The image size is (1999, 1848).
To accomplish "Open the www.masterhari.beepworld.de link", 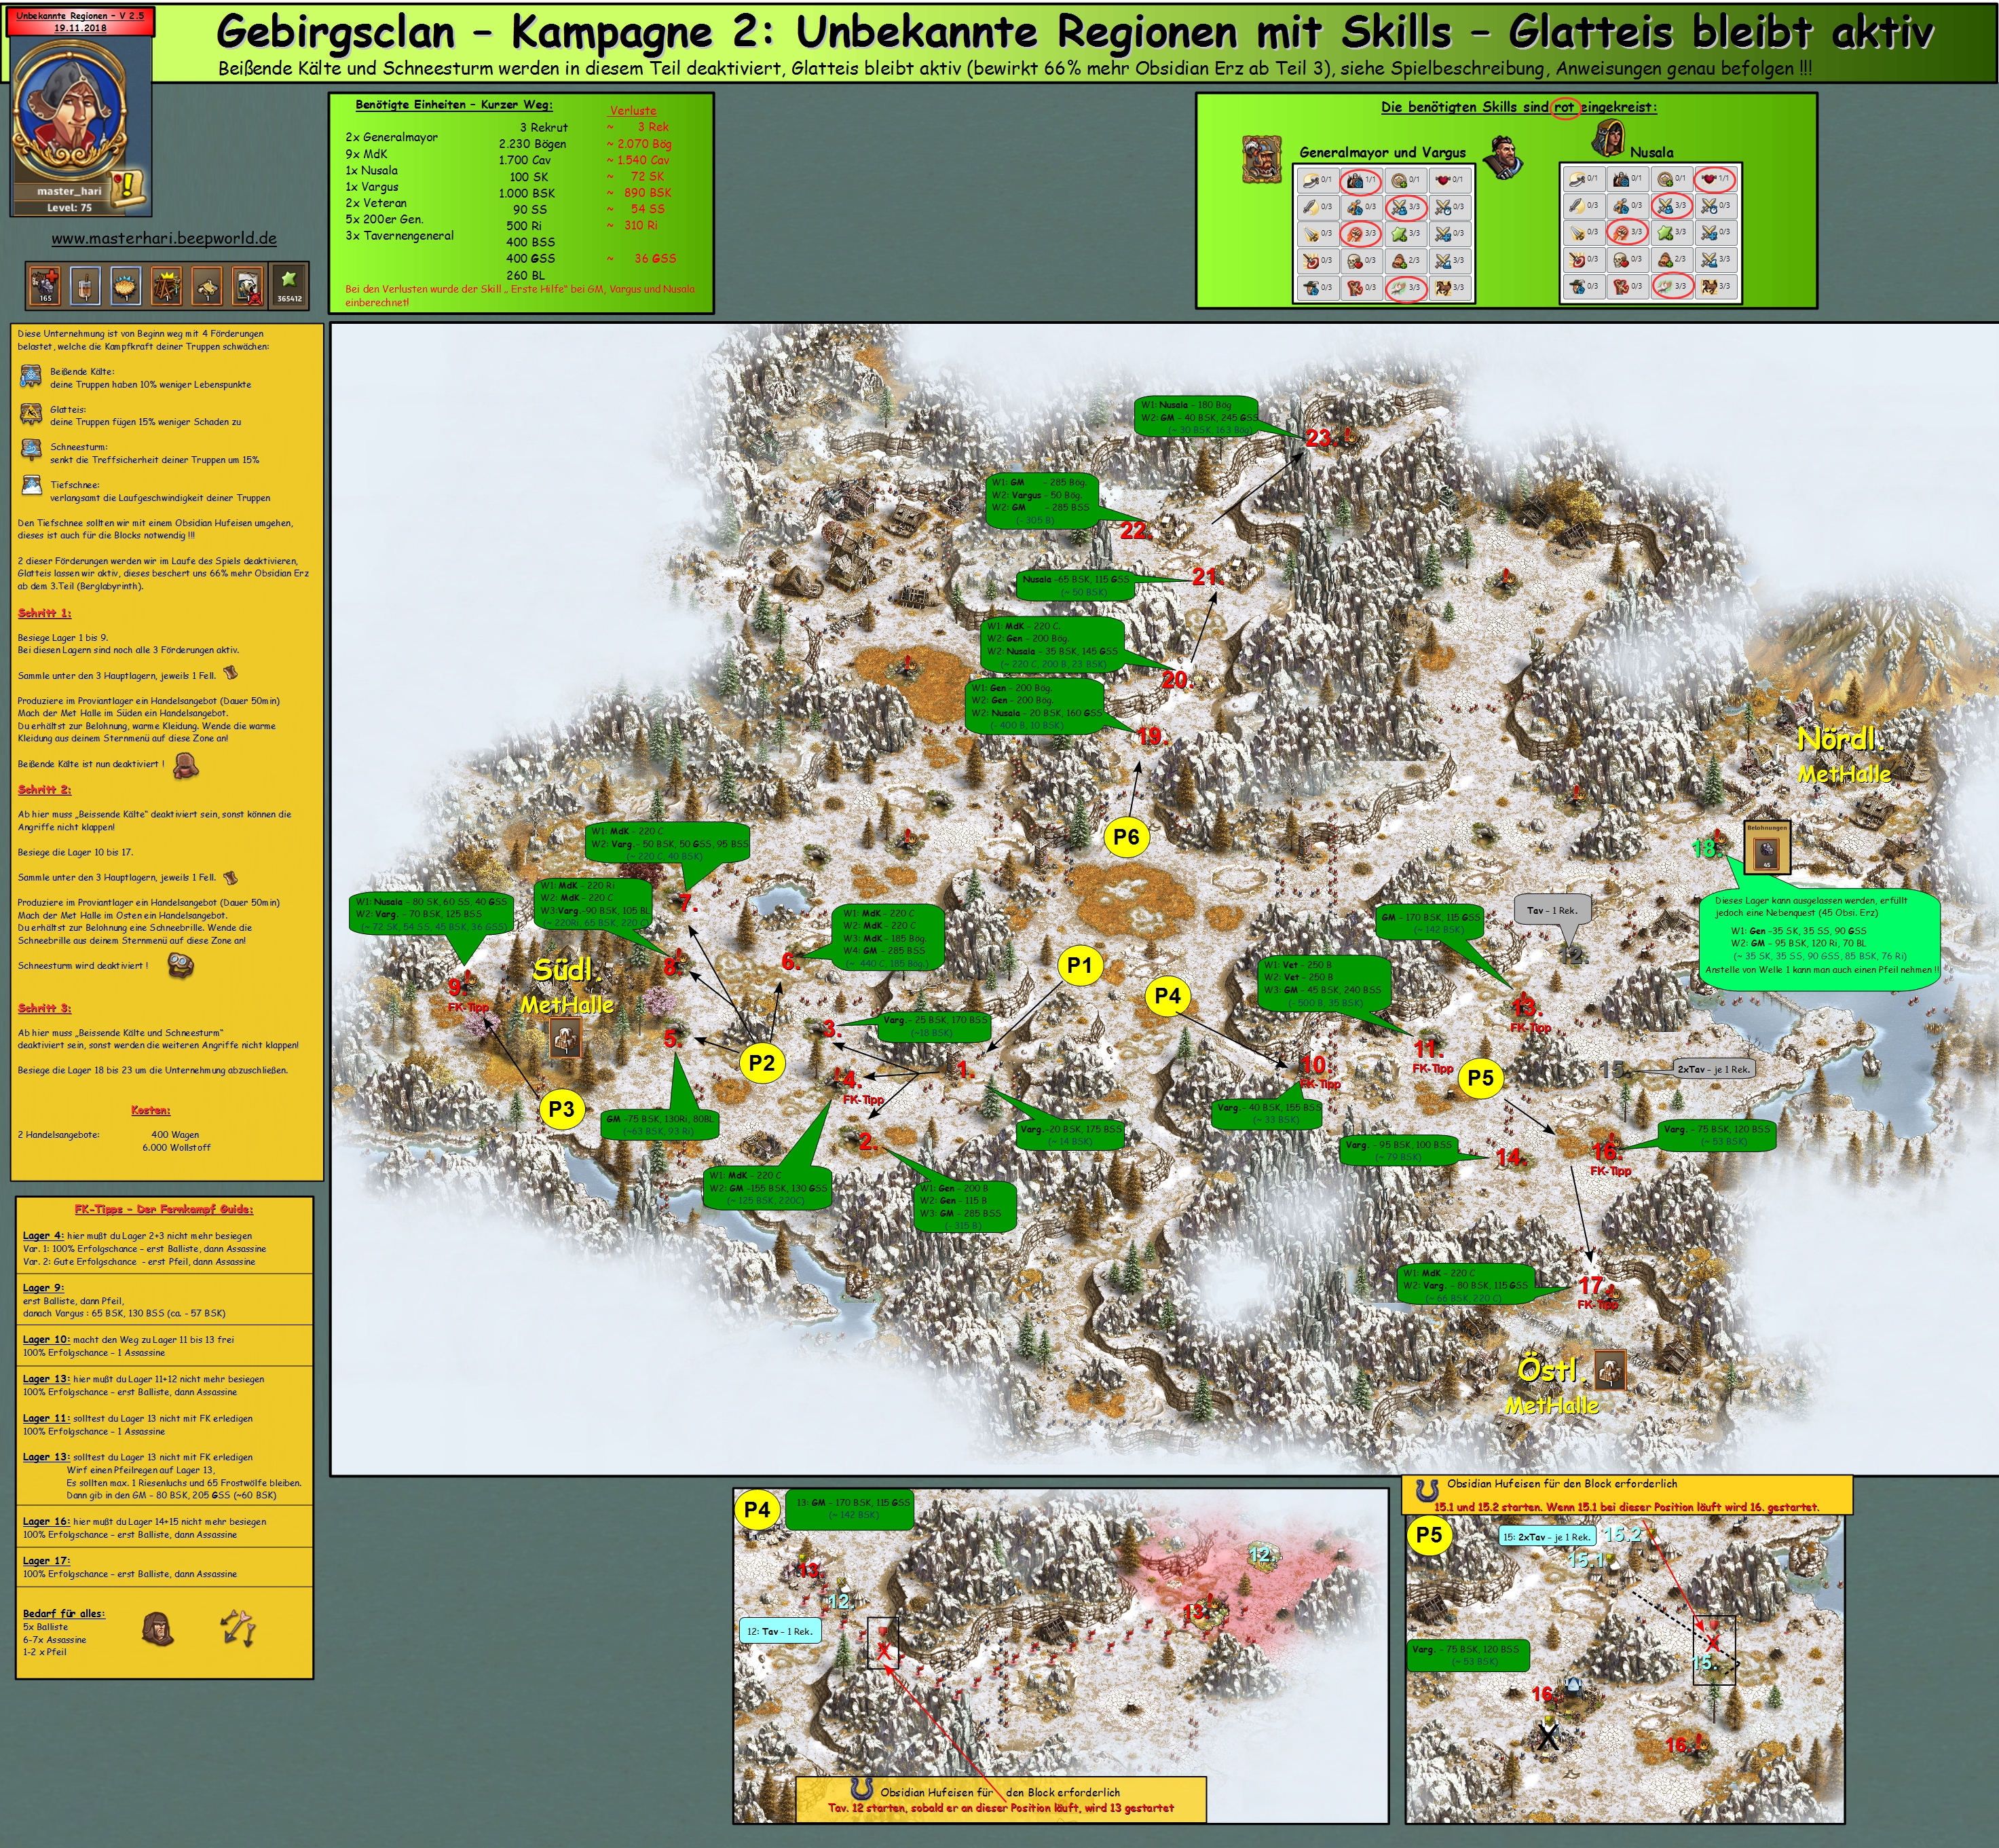I will click(164, 238).
